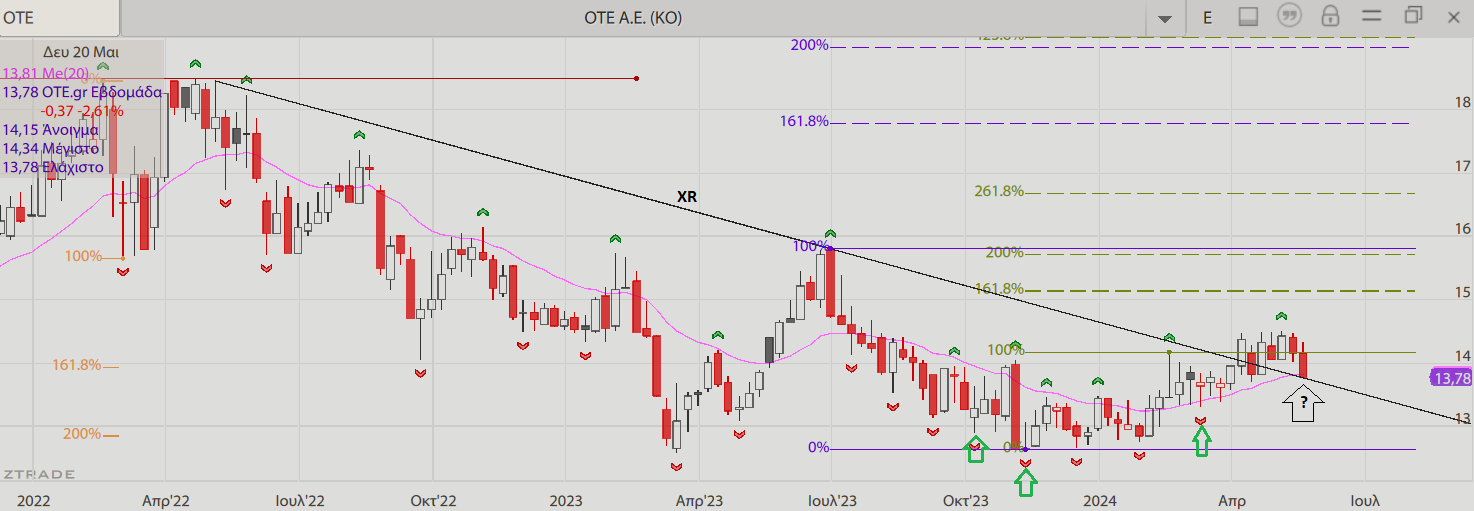Click the purple 161.8% Fibonacci label
This screenshot has width=1474, height=511.
point(804,121)
